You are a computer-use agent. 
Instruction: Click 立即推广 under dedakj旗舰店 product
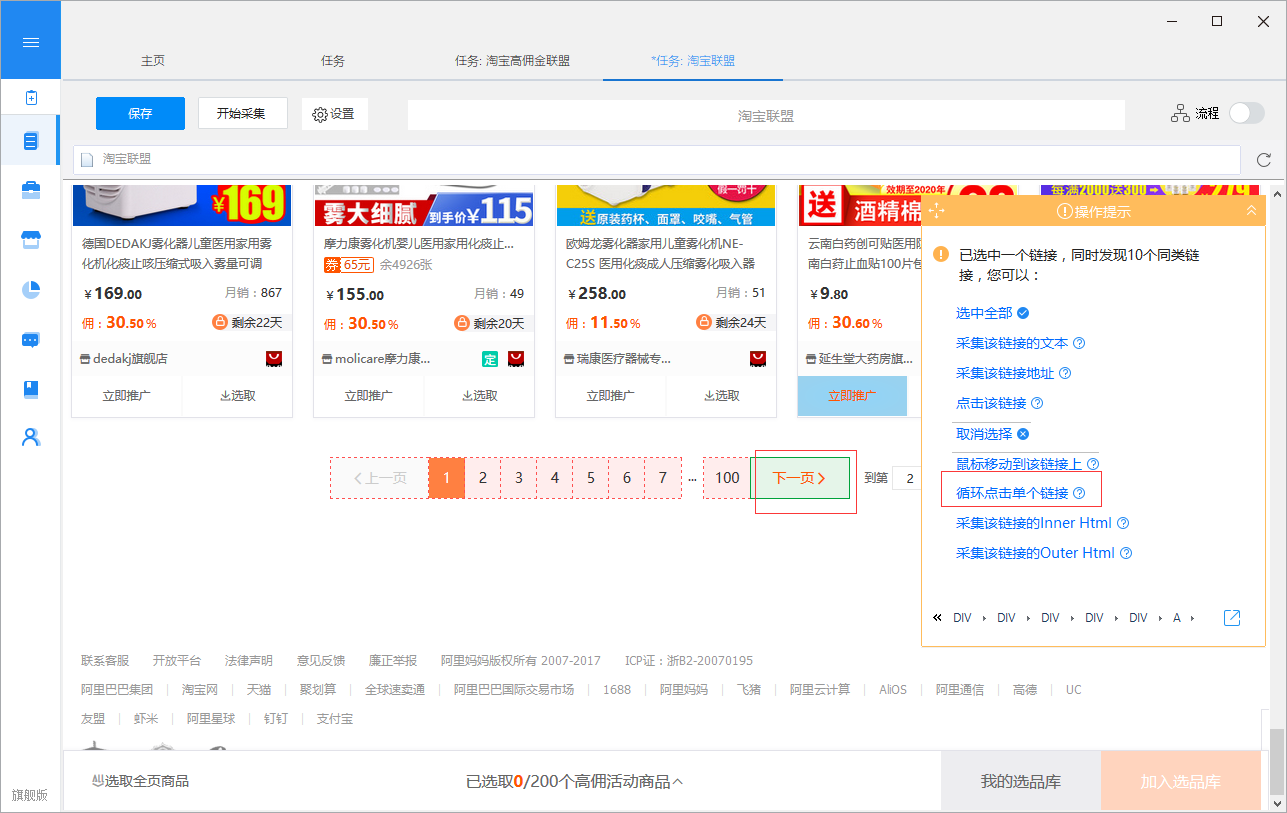127,395
